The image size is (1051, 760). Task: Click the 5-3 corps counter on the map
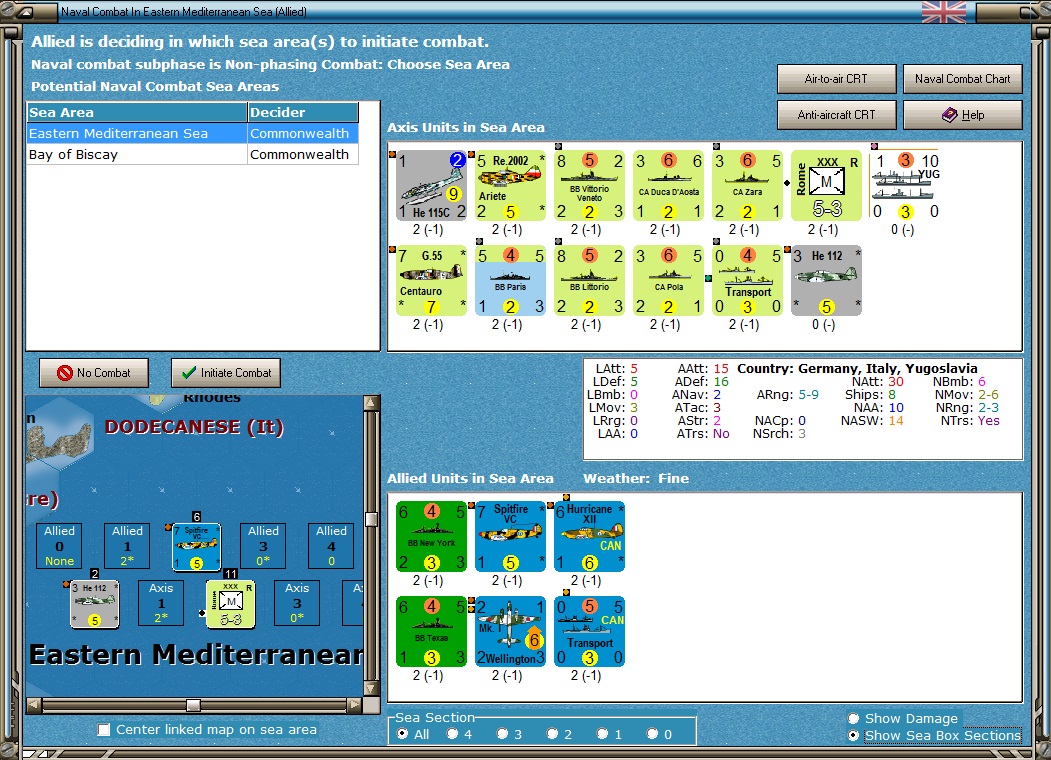click(x=231, y=605)
